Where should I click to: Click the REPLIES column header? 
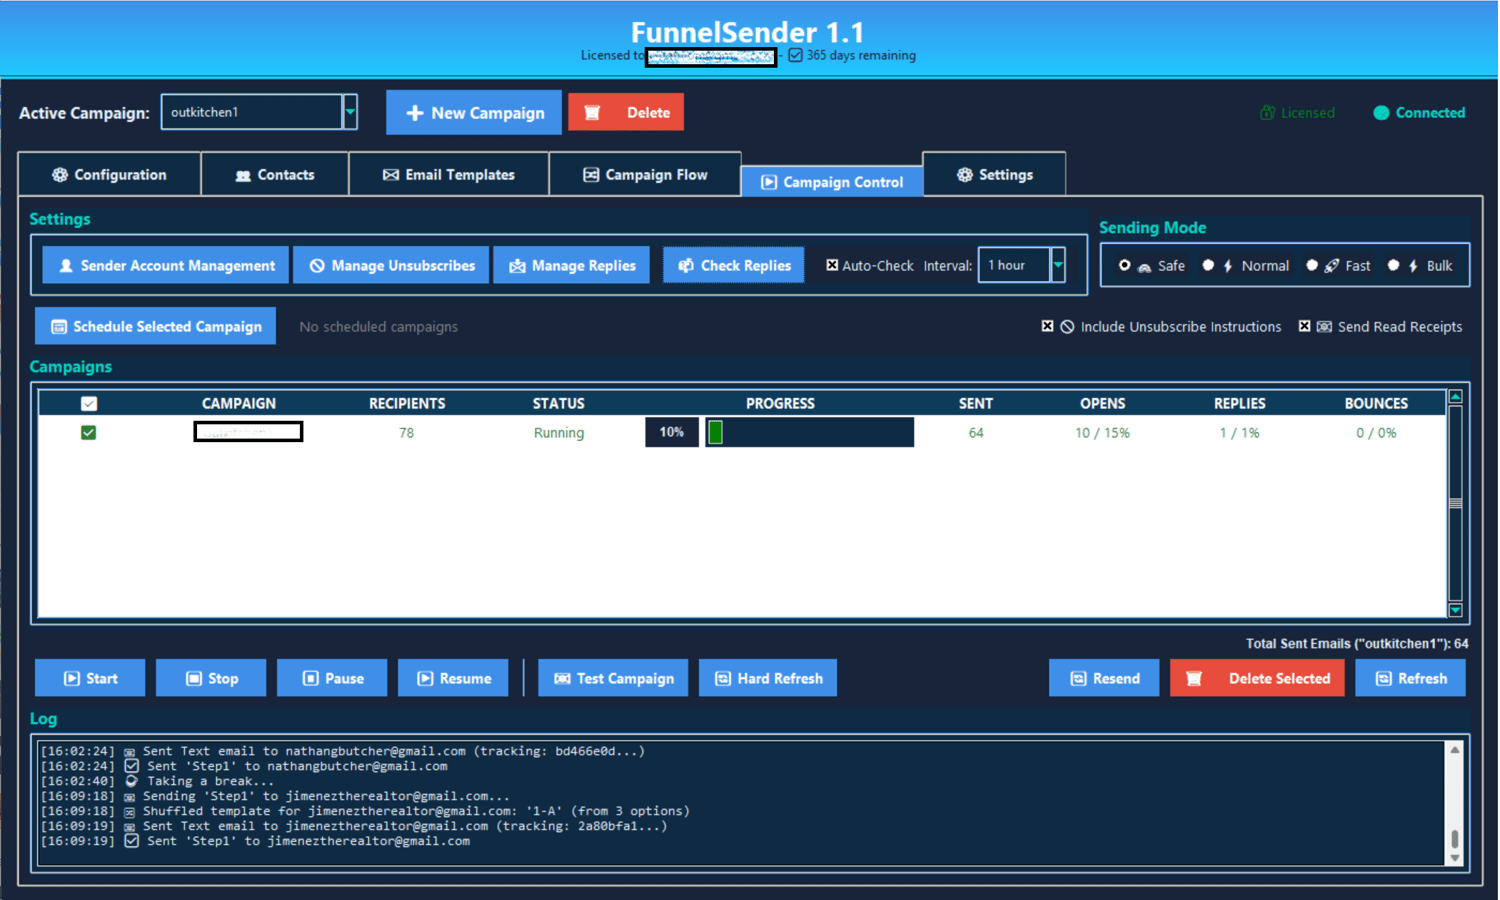pos(1240,404)
